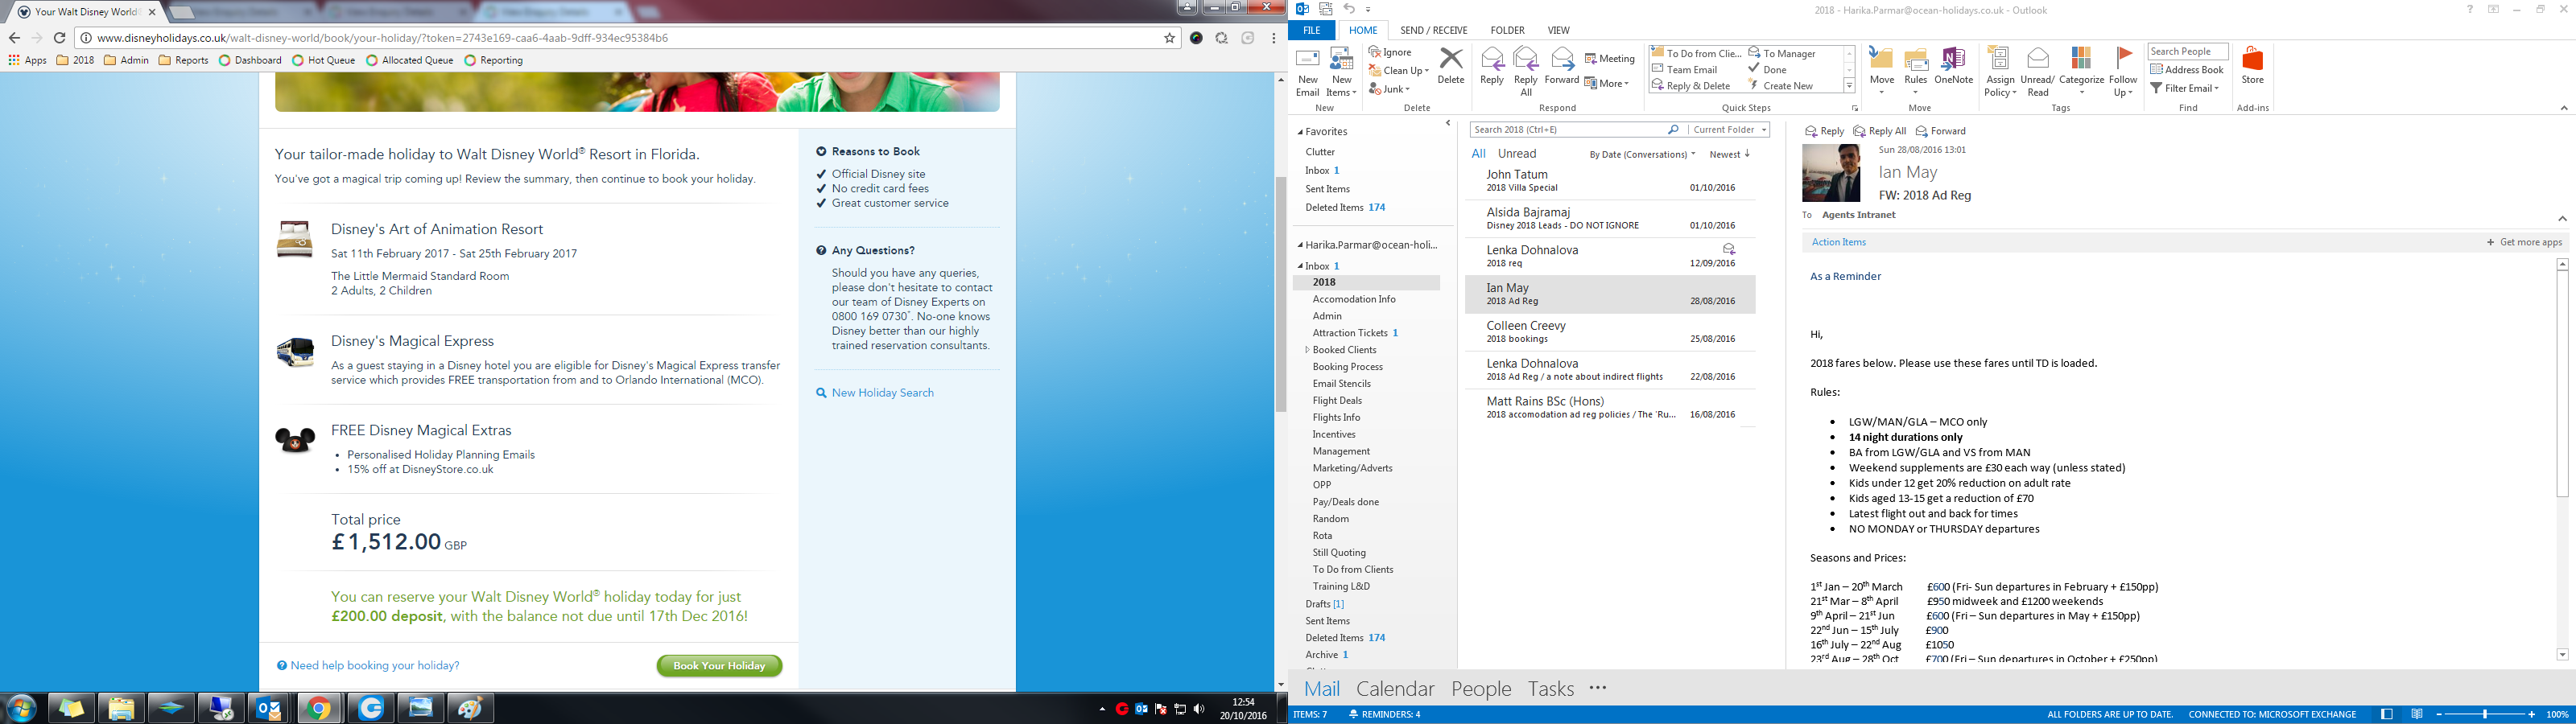Click the Book Your Holiday button

719,666
